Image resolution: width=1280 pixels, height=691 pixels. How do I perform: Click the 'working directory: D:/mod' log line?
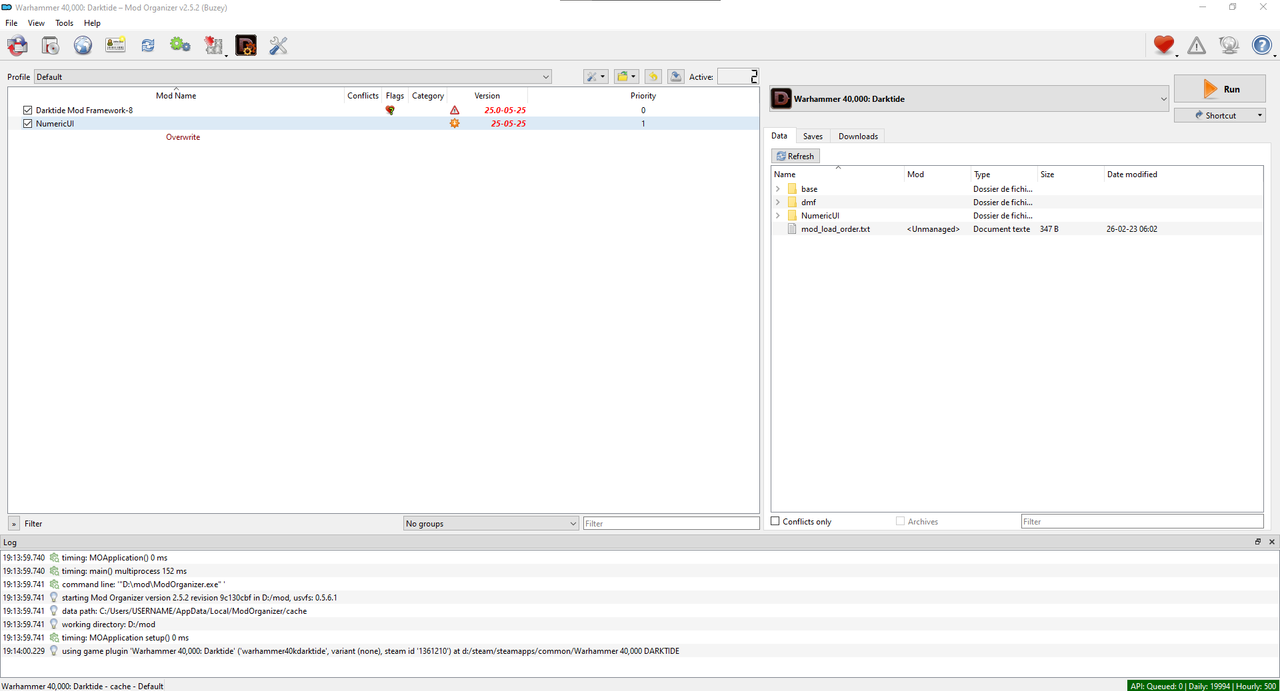pos(109,624)
